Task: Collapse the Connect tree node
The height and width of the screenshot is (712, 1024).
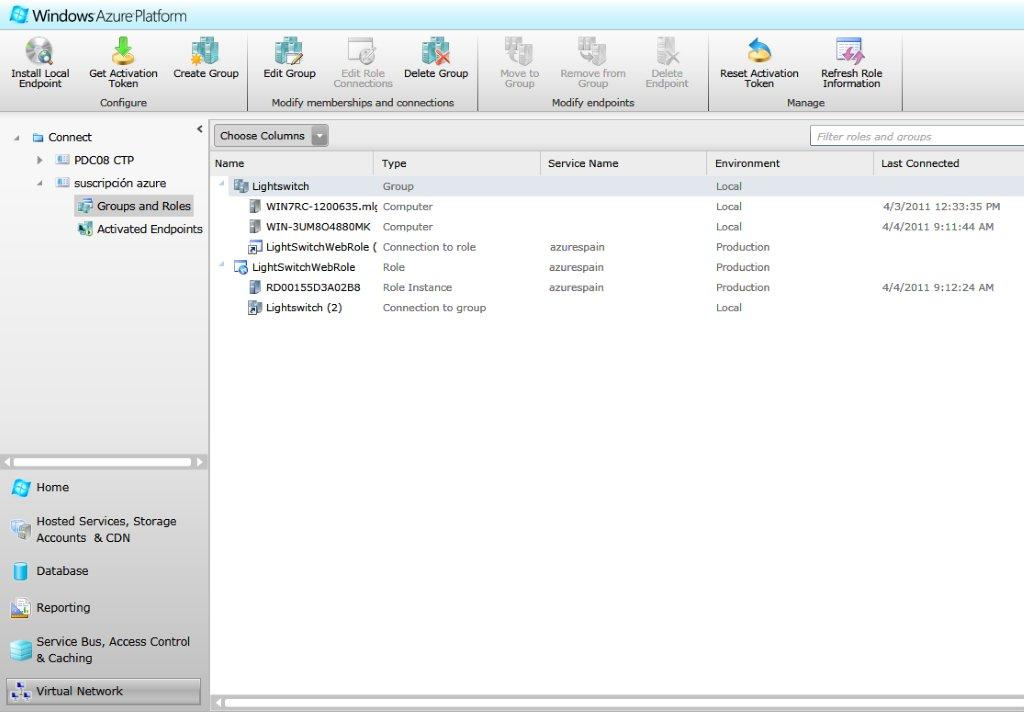Action: coord(17,138)
